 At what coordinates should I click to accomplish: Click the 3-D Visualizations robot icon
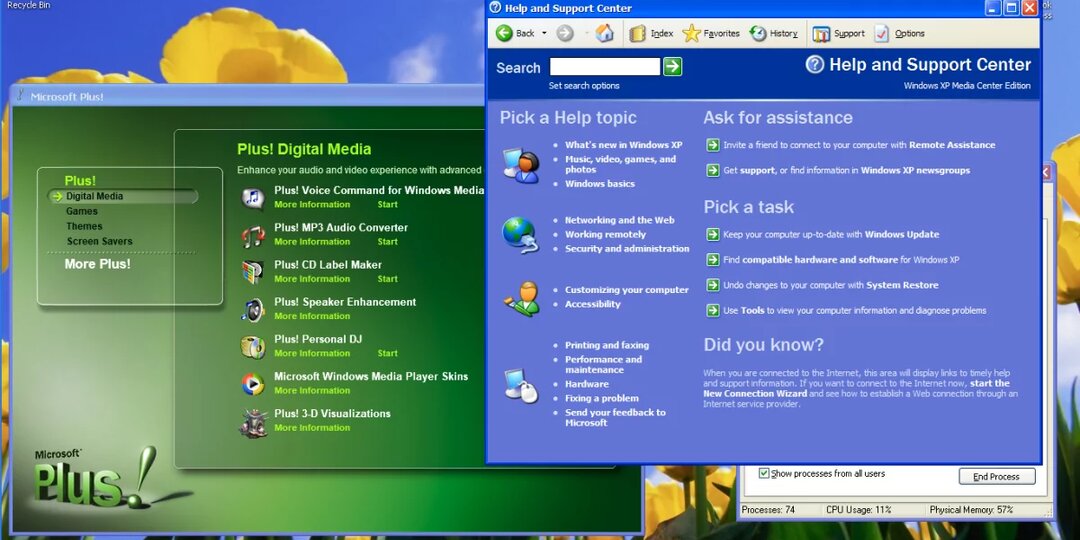coord(253,422)
